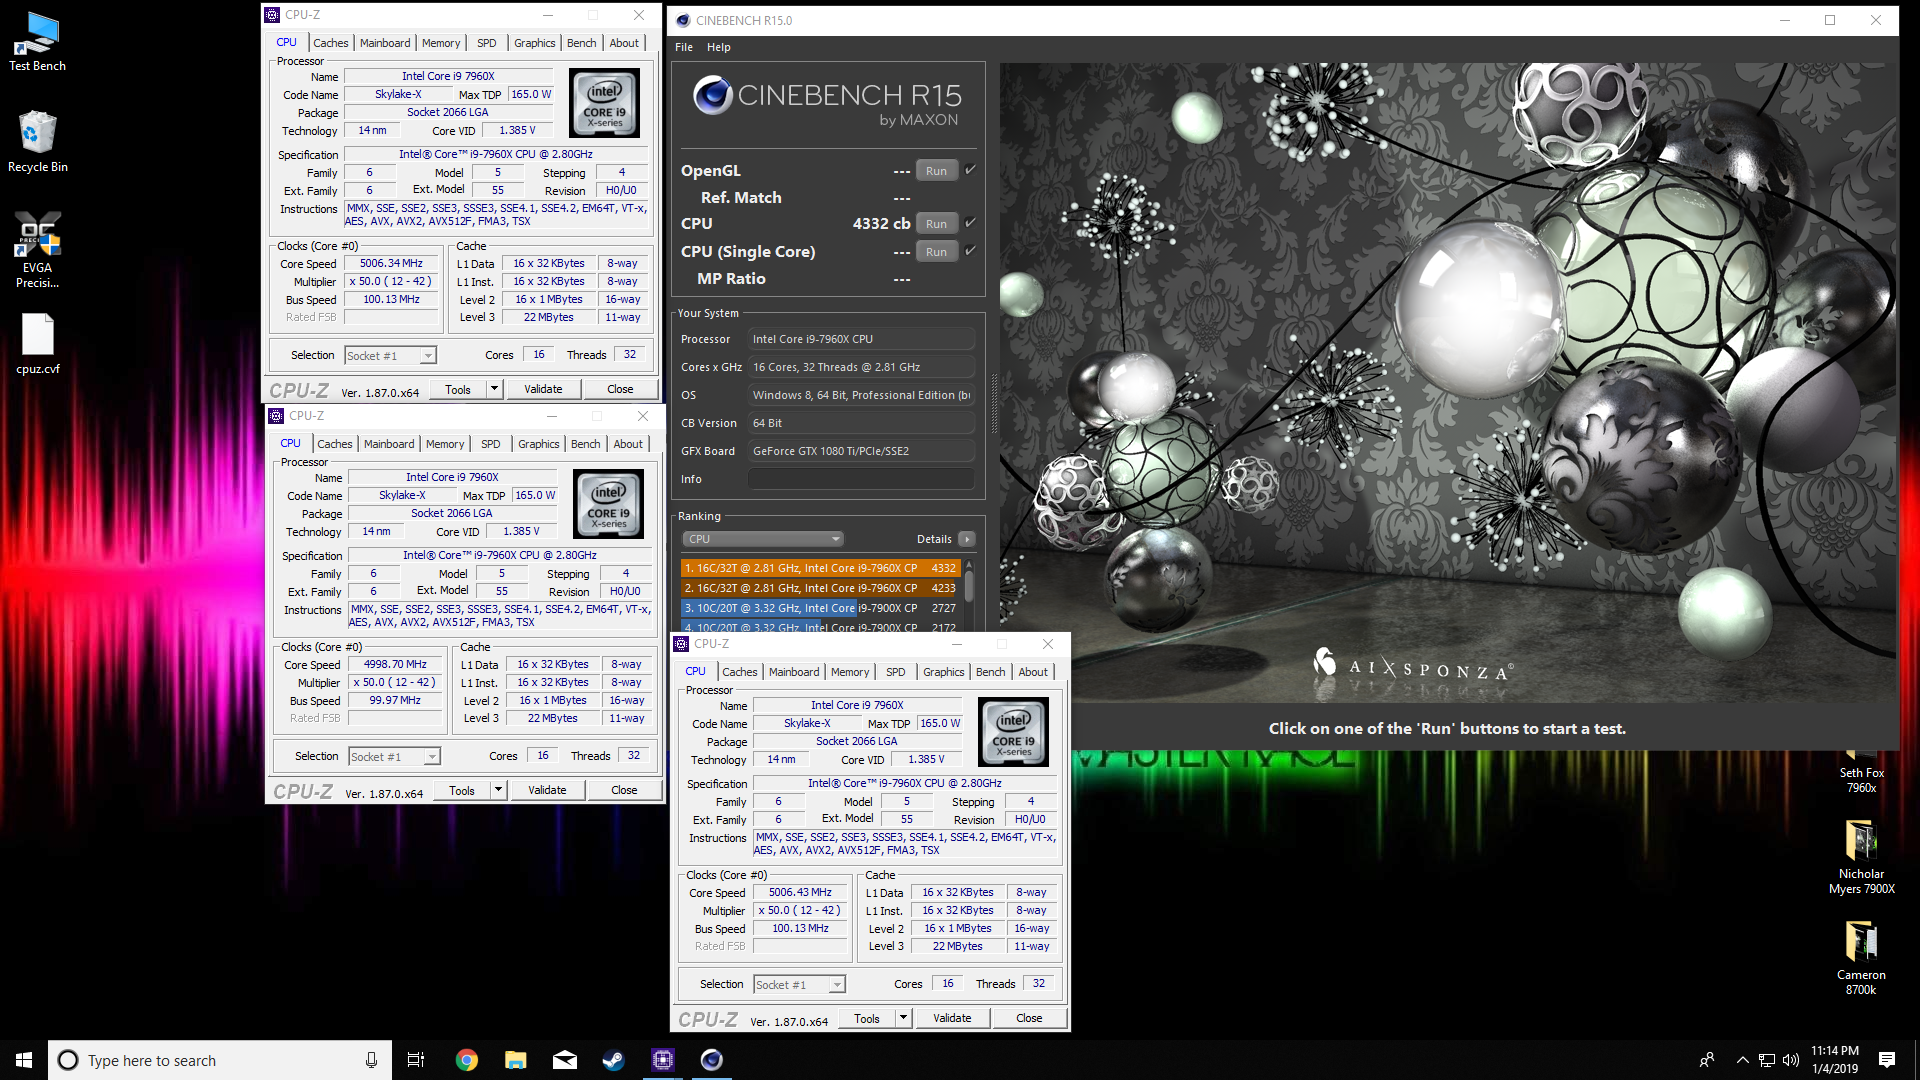The width and height of the screenshot is (1920, 1080).
Task: Click Validate in bottom CPU-Z window
Action: click(952, 1018)
